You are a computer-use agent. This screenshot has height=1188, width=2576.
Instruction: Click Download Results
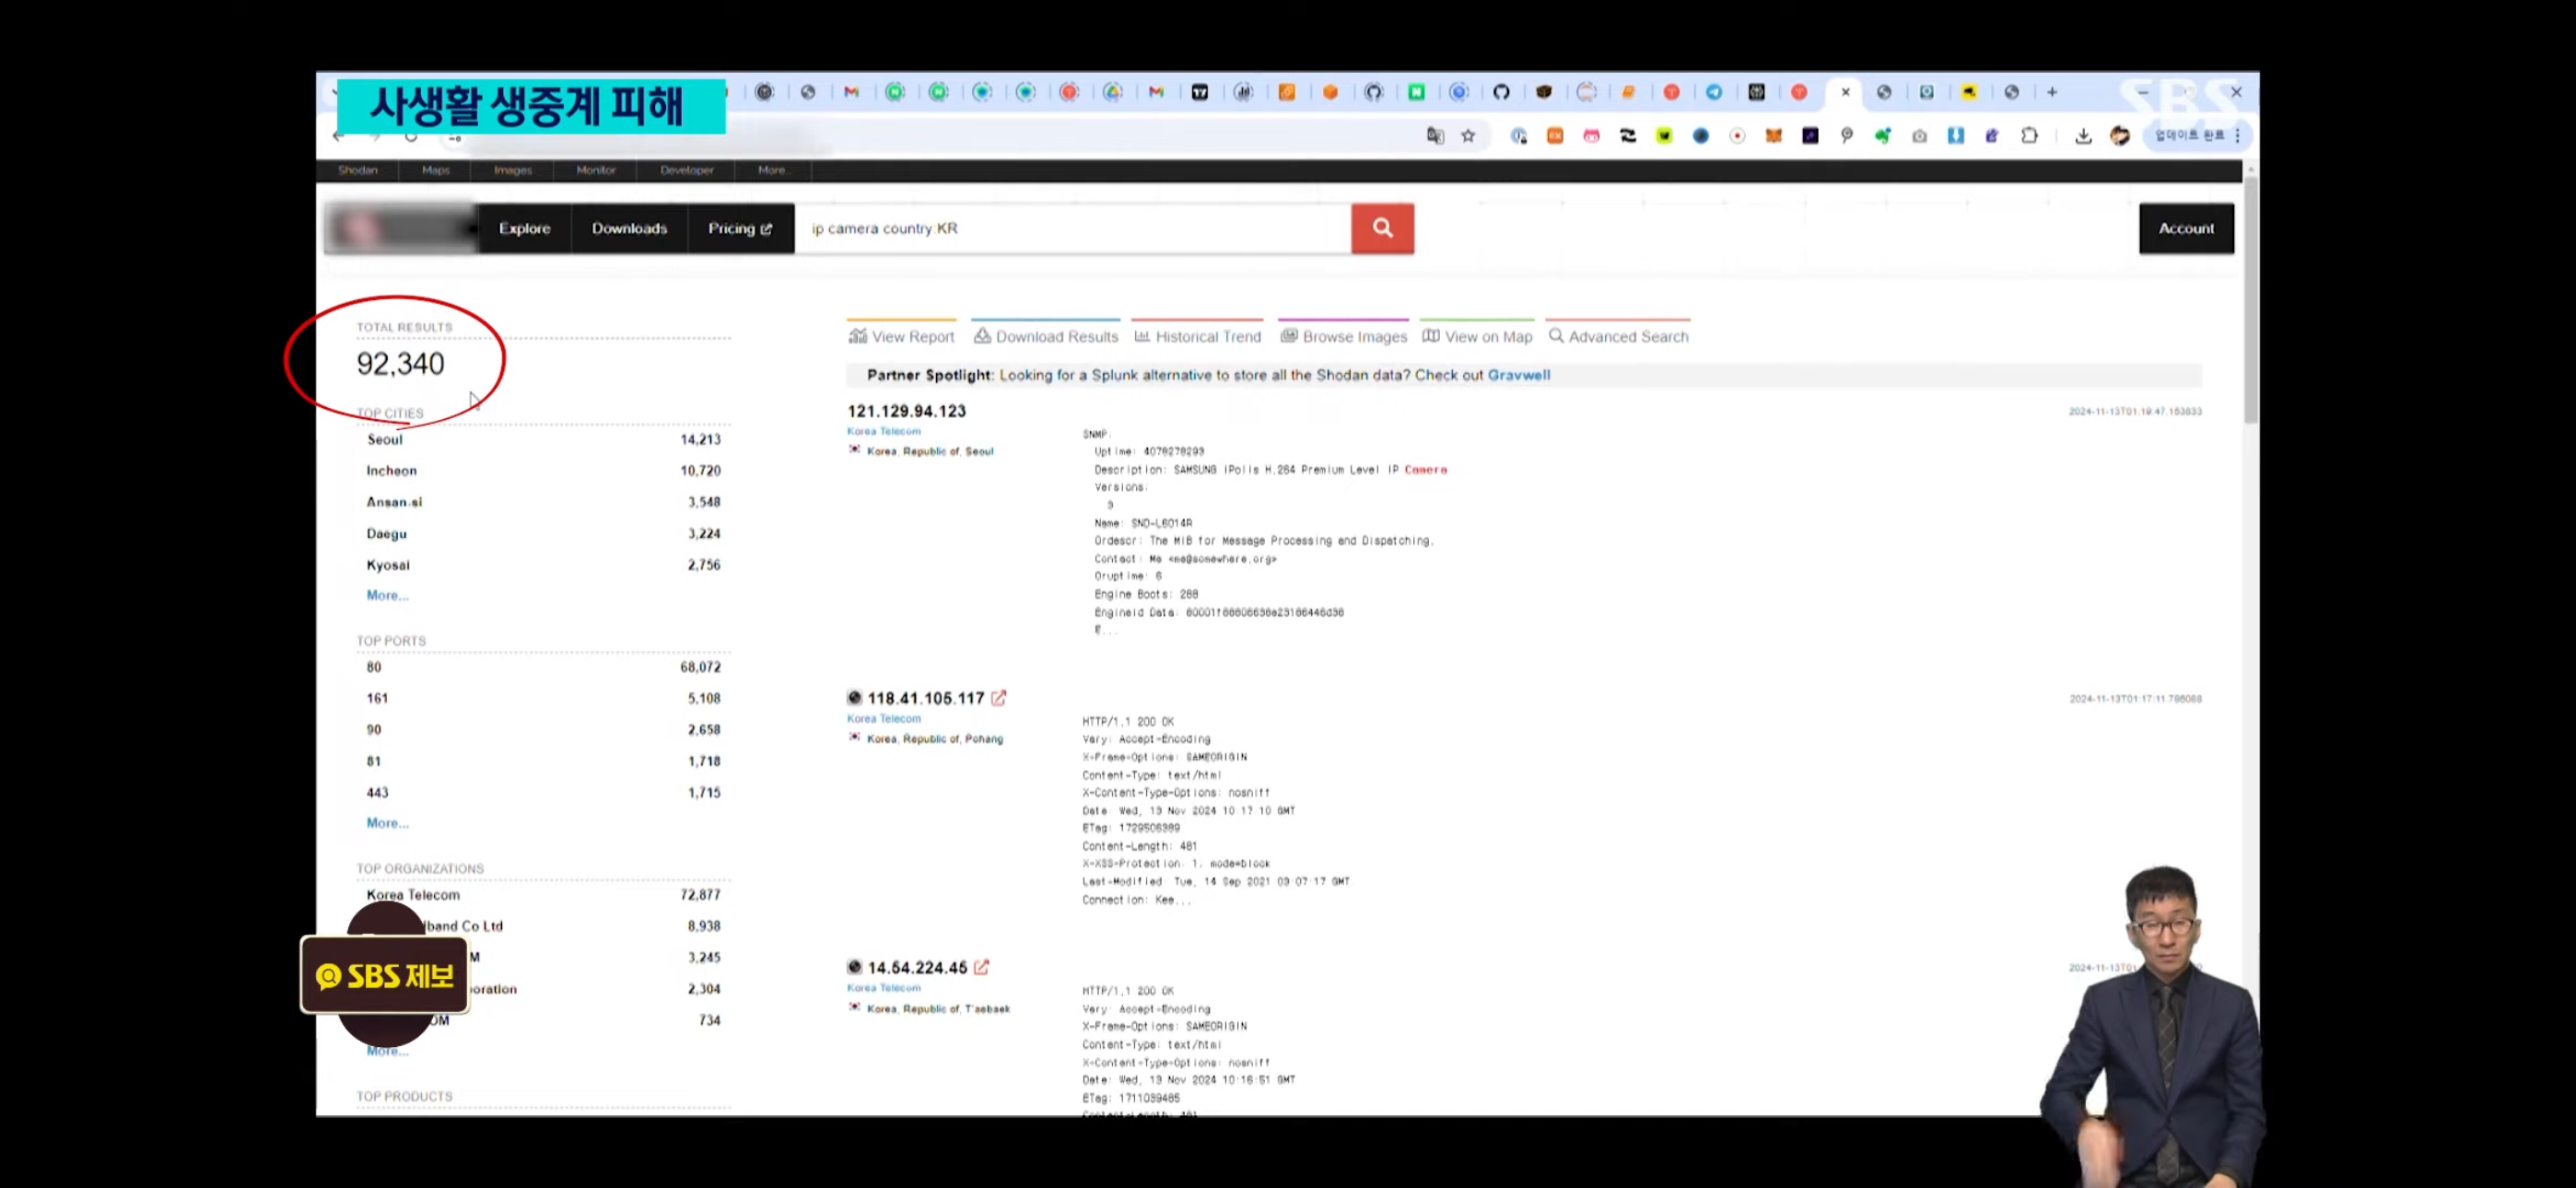pos(1046,336)
